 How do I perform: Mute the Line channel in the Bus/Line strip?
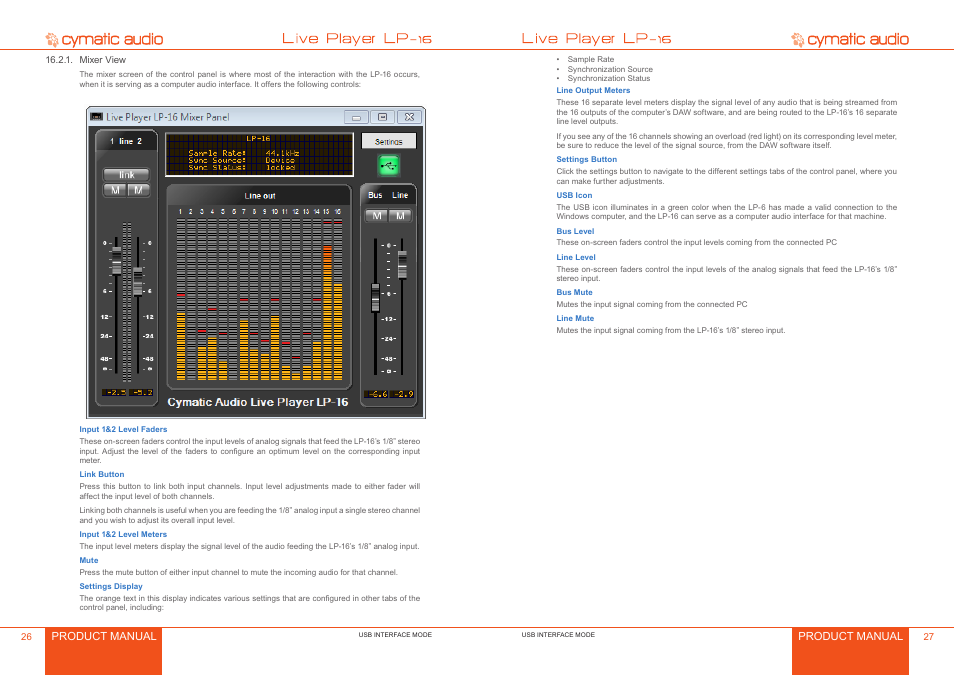tap(400, 215)
